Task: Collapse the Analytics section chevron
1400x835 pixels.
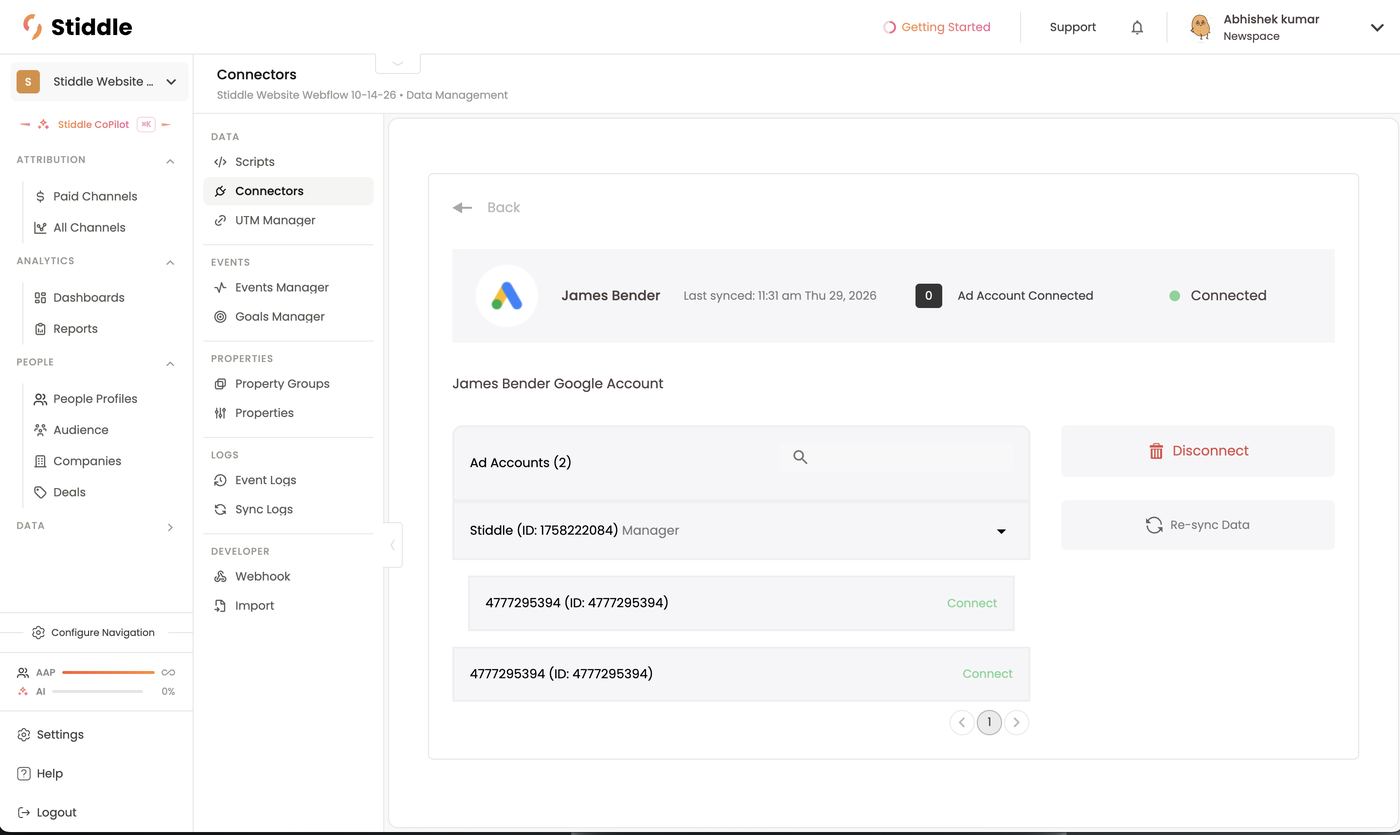Action: tap(170, 262)
